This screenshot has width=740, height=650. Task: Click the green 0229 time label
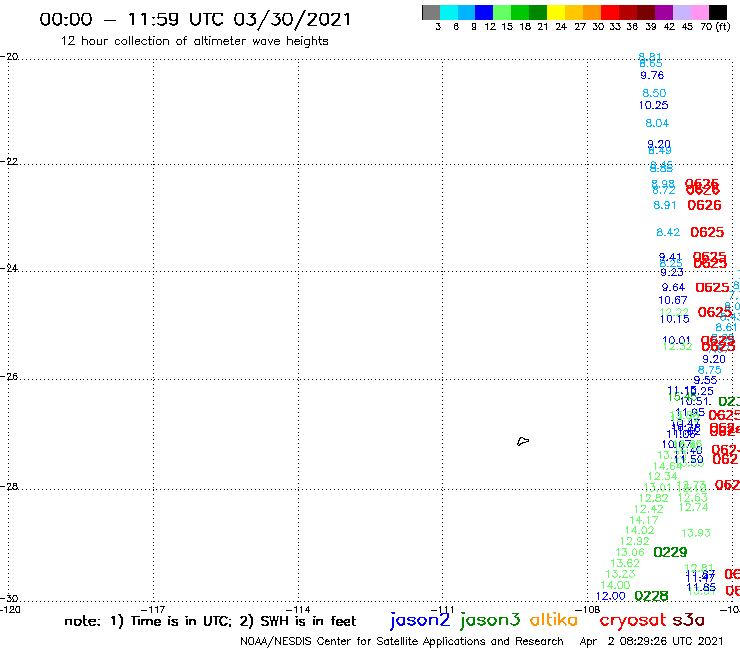(670, 552)
